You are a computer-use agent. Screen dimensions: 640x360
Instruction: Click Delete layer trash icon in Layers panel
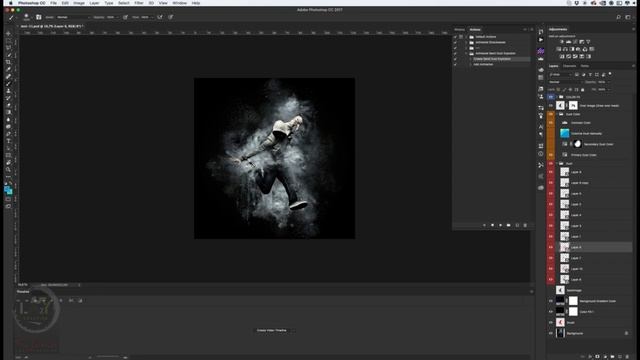tap(627, 357)
